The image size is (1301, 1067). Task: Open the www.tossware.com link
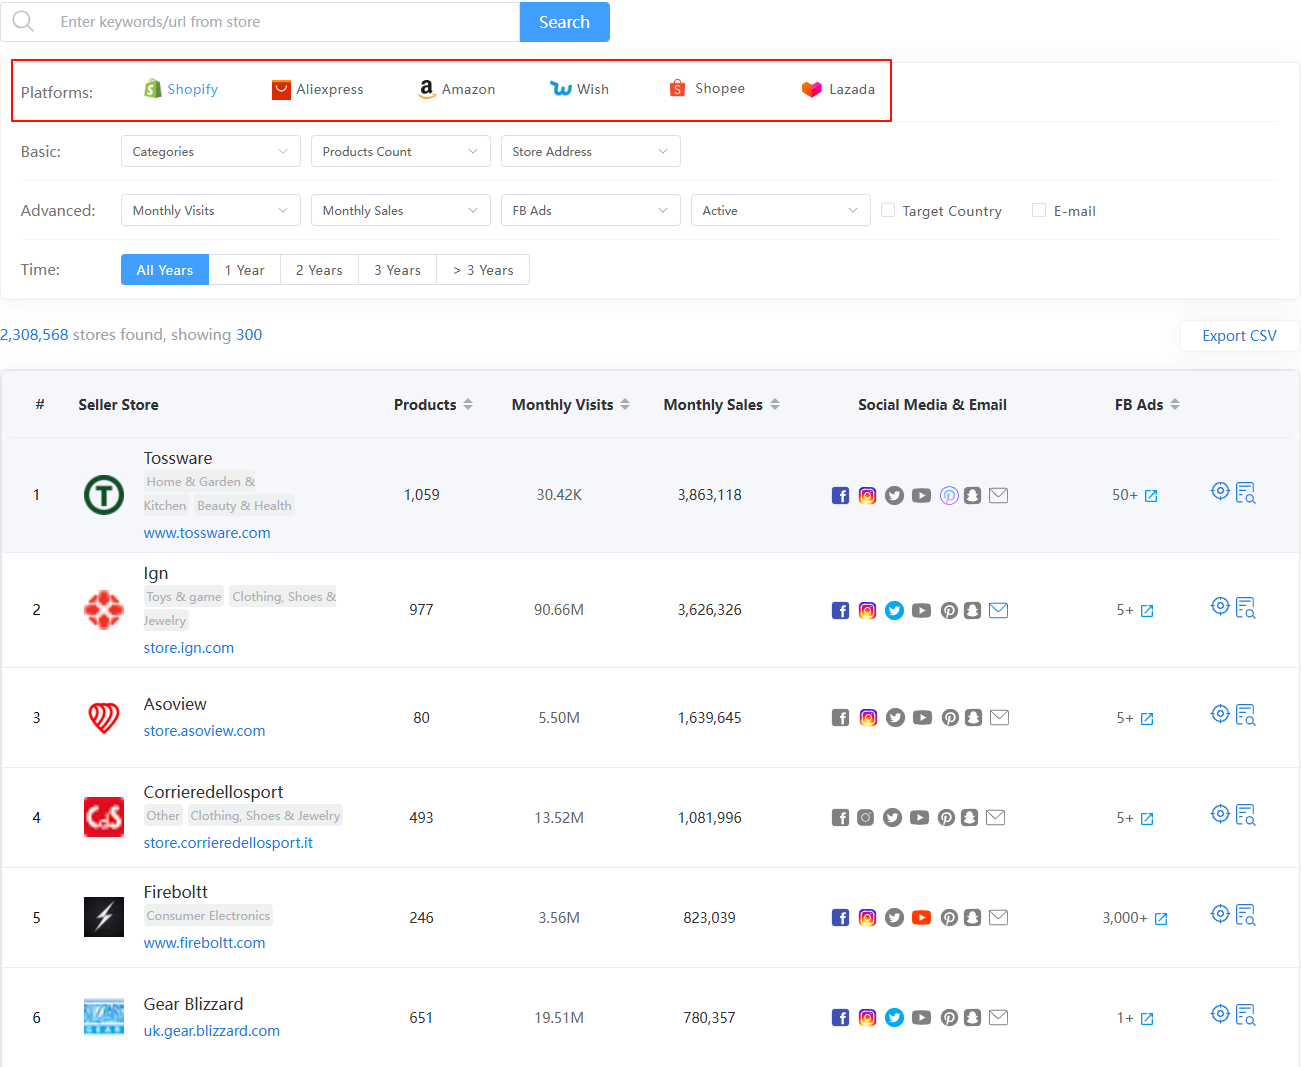click(x=207, y=533)
